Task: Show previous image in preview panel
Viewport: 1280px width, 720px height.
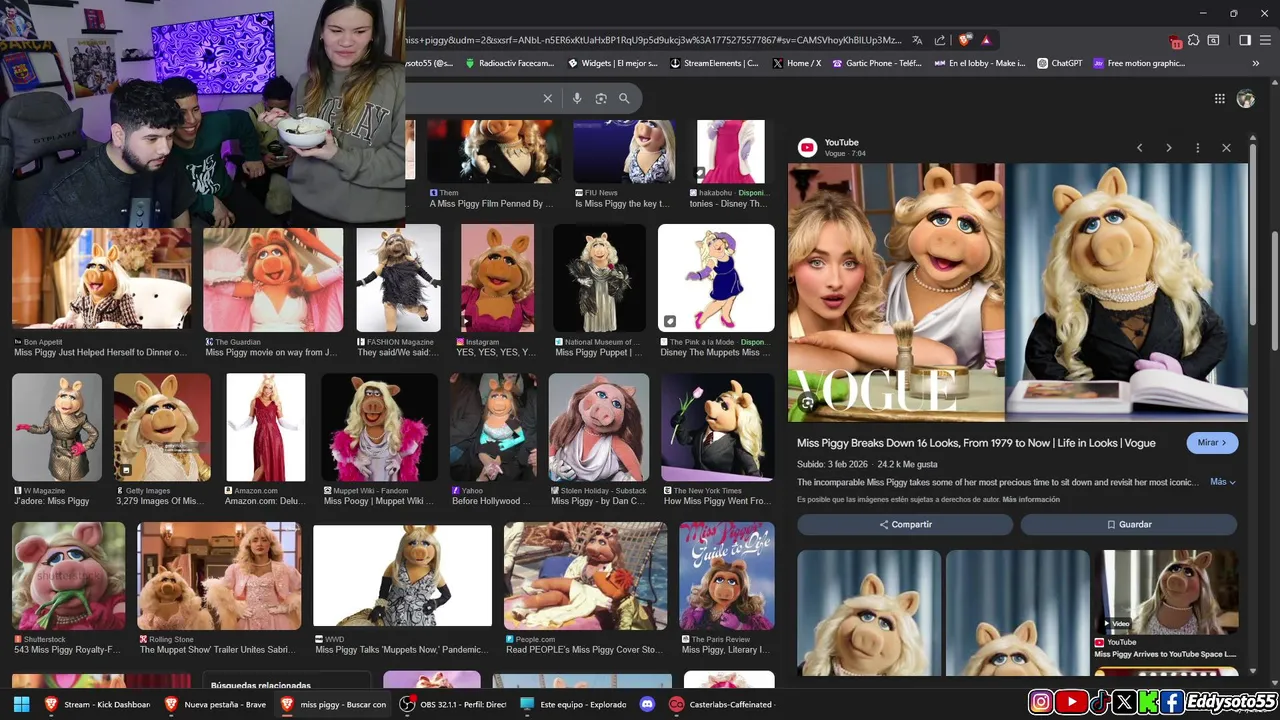Action: click(1139, 148)
